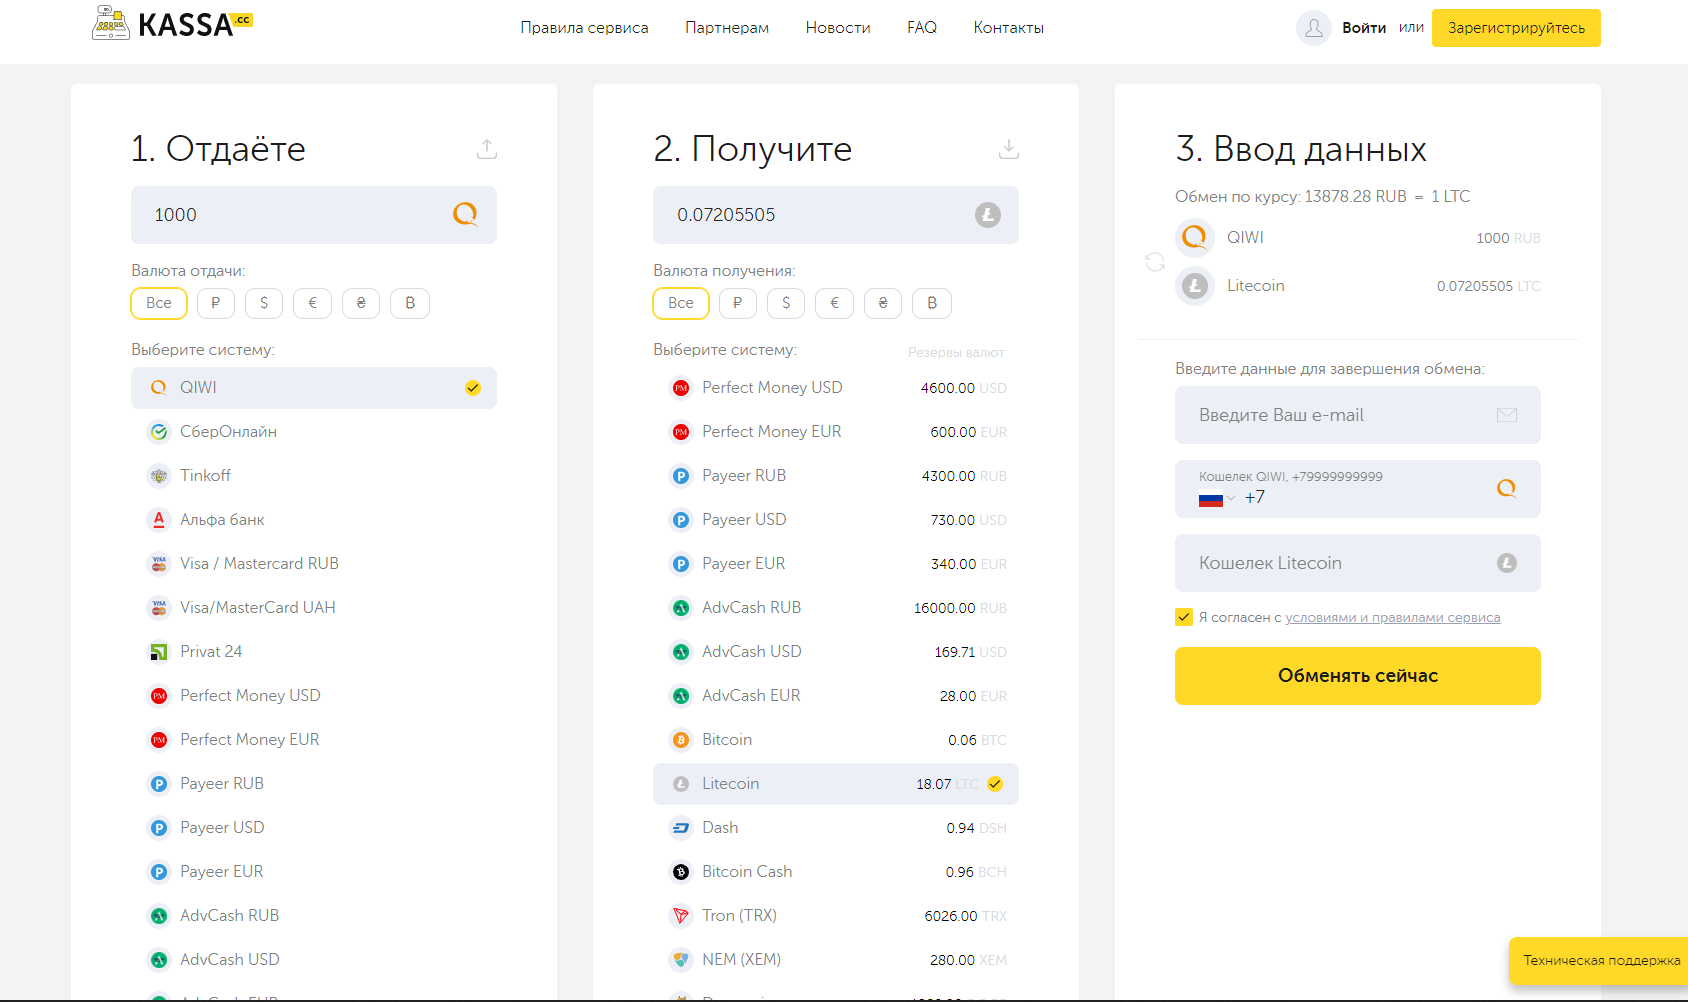This screenshot has height=1002, width=1688.
Task: Click the QIWI icon in amount field
Action: pos(465,214)
